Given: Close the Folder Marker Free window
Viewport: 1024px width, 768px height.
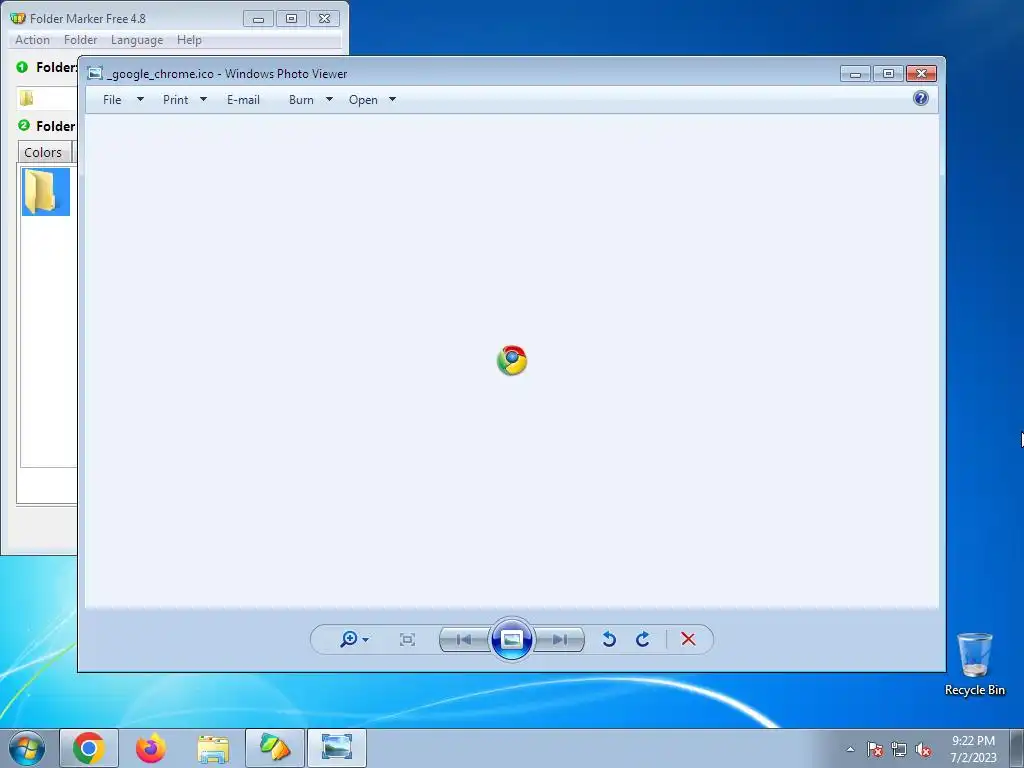Looking at the screenshot, I should coord(325,19).
